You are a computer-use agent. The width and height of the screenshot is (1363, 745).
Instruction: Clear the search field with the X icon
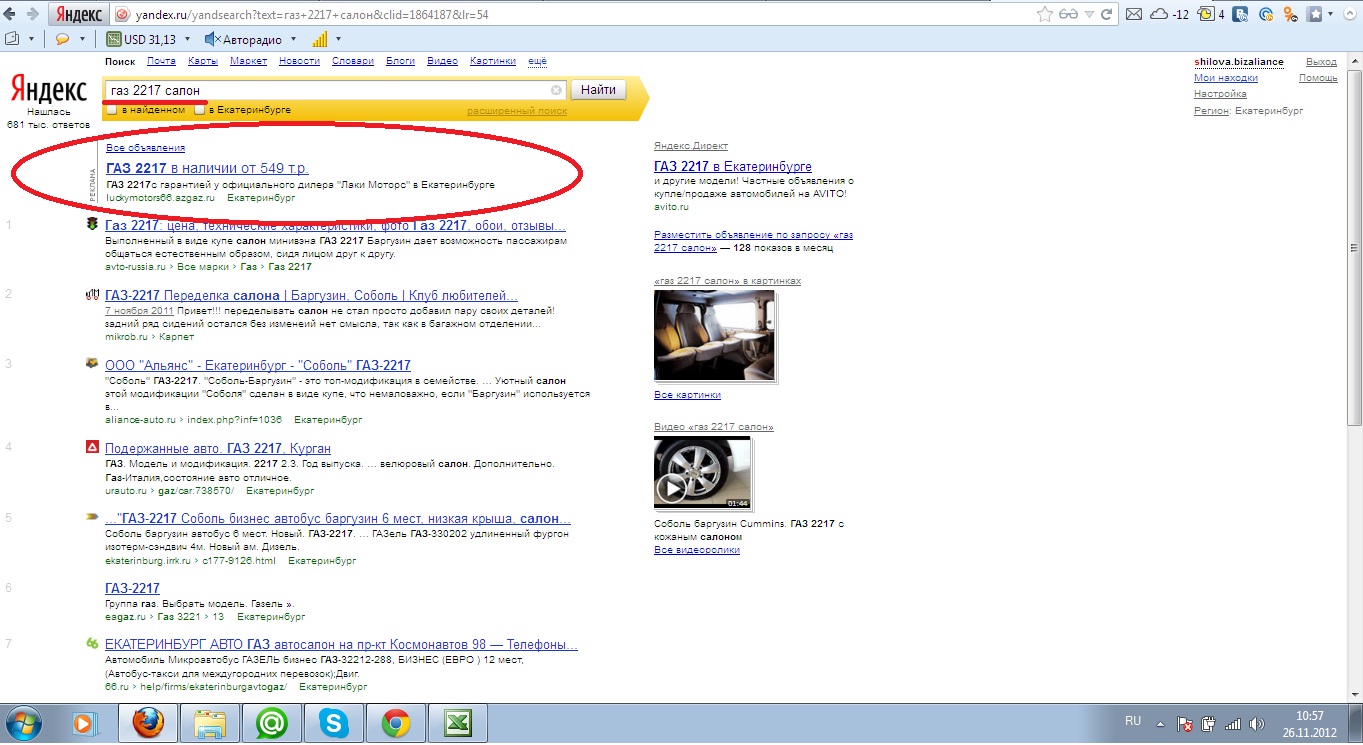click(x=556, y=90)
